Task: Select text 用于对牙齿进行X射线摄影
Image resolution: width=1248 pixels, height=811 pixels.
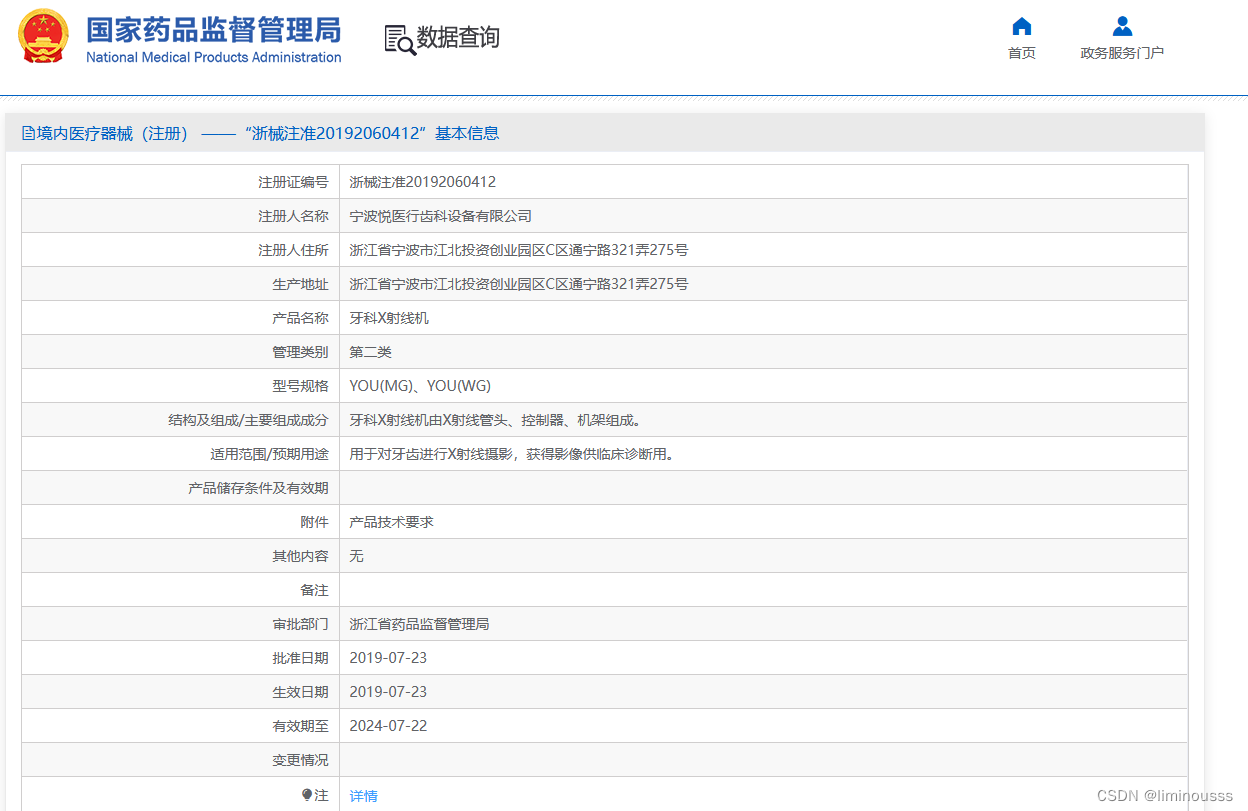Action: [433, 454]
